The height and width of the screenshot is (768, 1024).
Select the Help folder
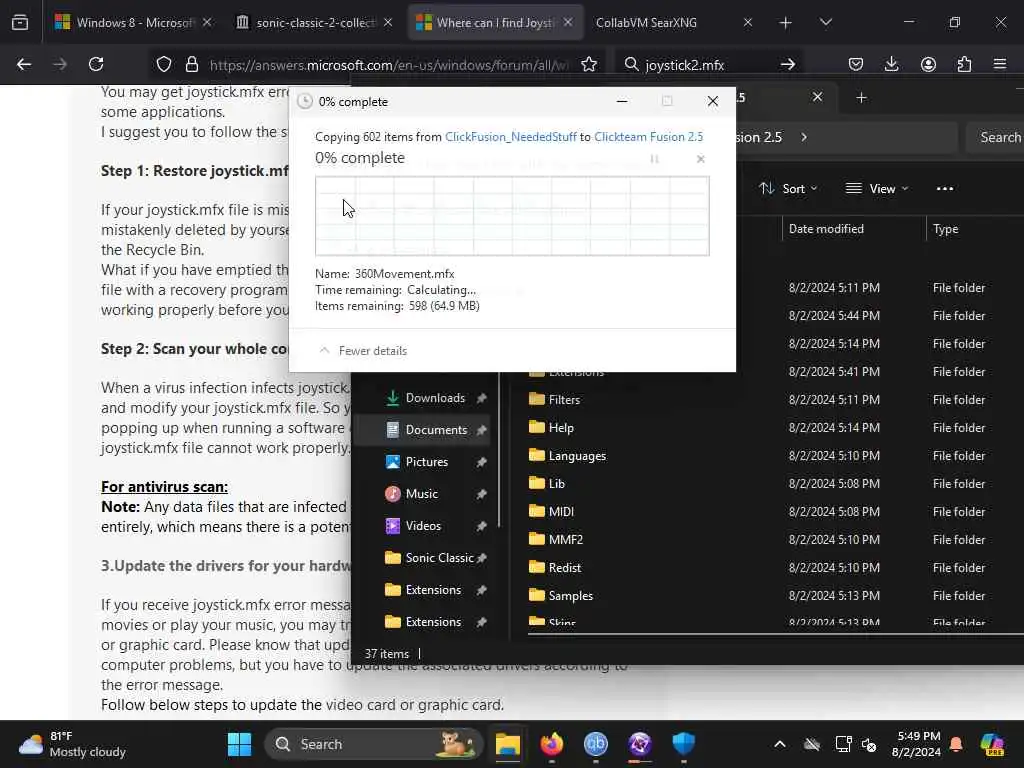551,427
